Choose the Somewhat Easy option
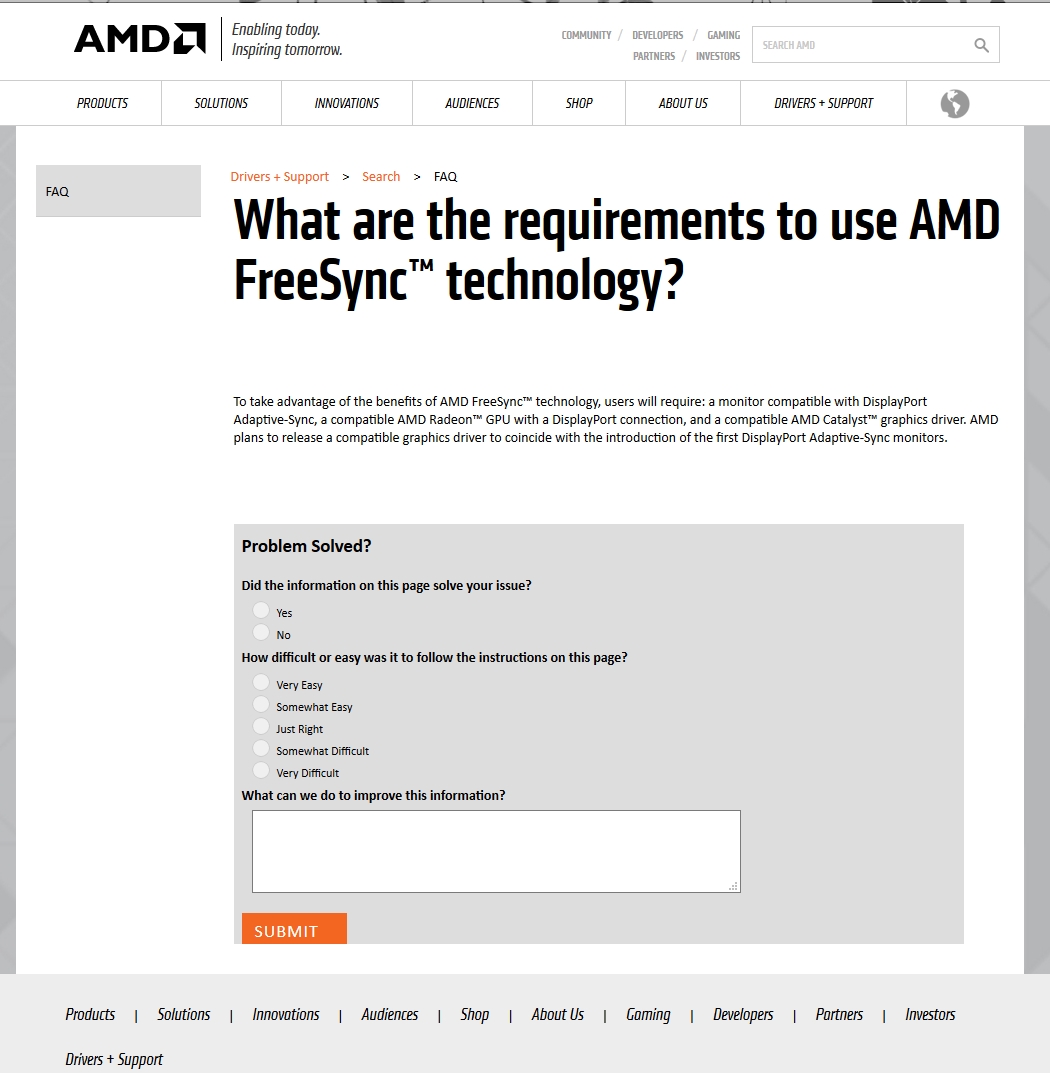 pyautogui.click(x=261, y=703)
